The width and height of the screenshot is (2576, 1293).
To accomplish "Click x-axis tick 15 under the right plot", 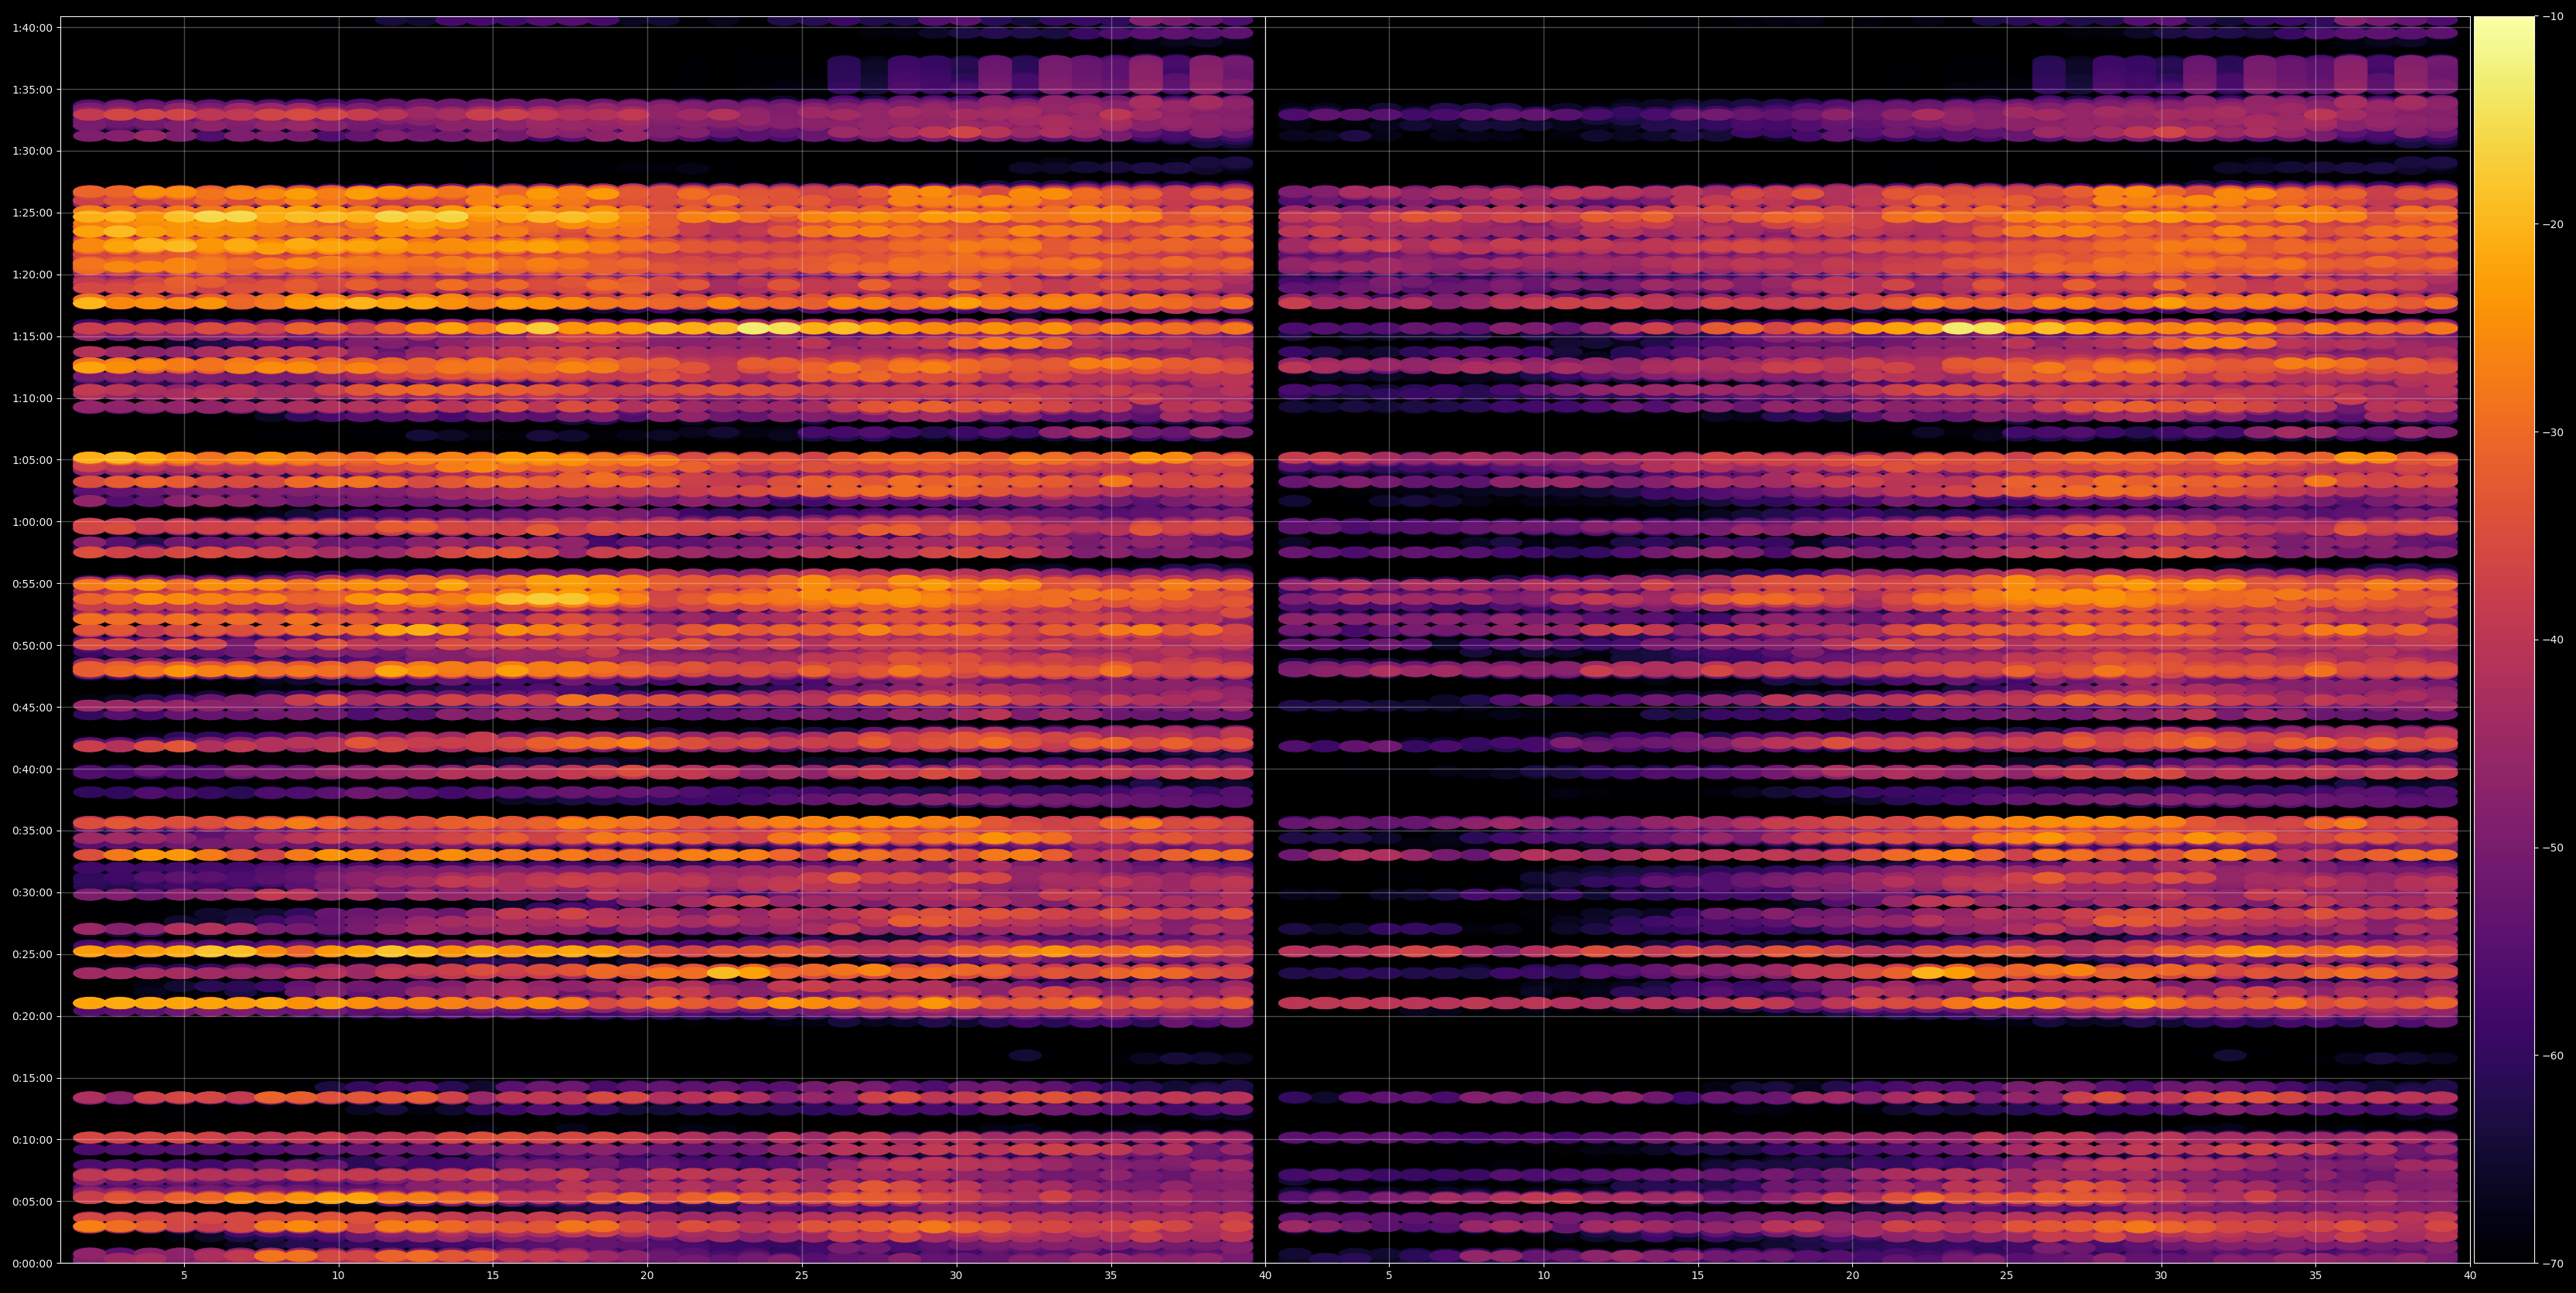I will click(1698, 1276).
